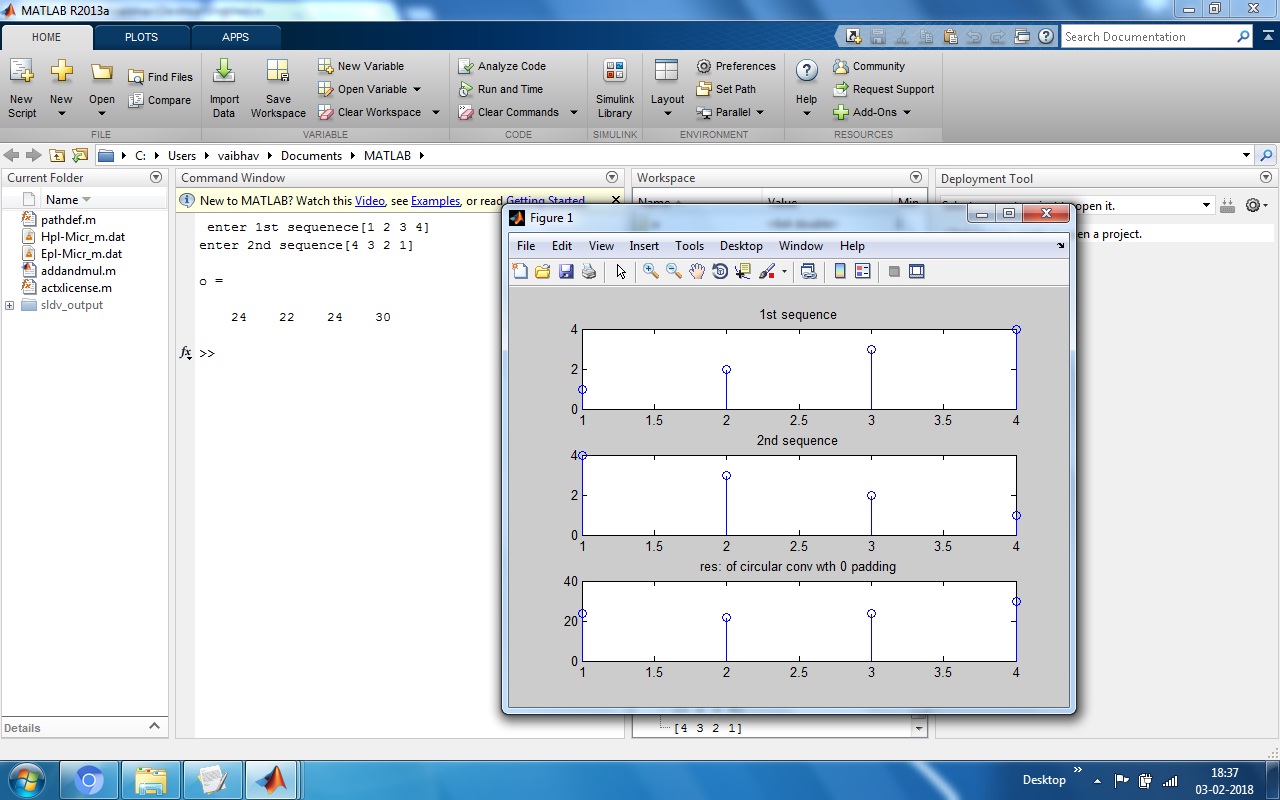Click the Video link in the banner

pos(369,201)
